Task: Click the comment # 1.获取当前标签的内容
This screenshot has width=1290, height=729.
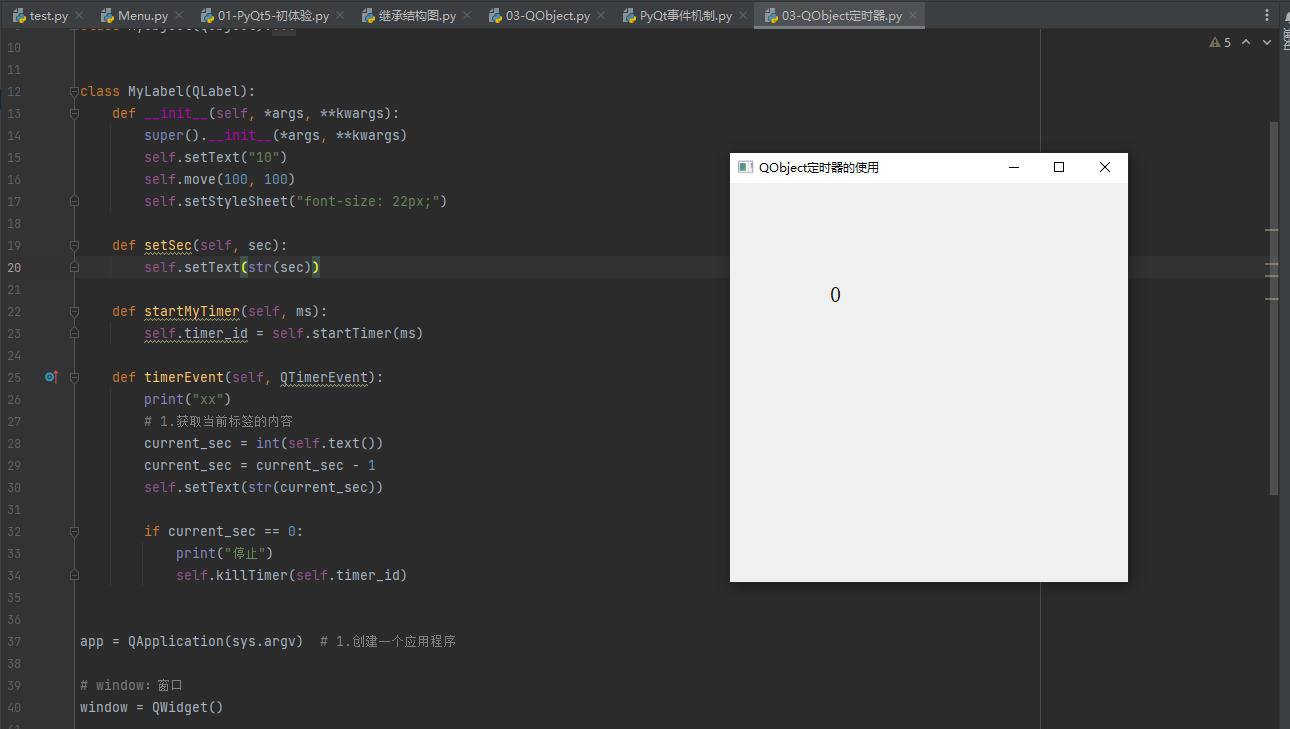Action: pos(218,422)
